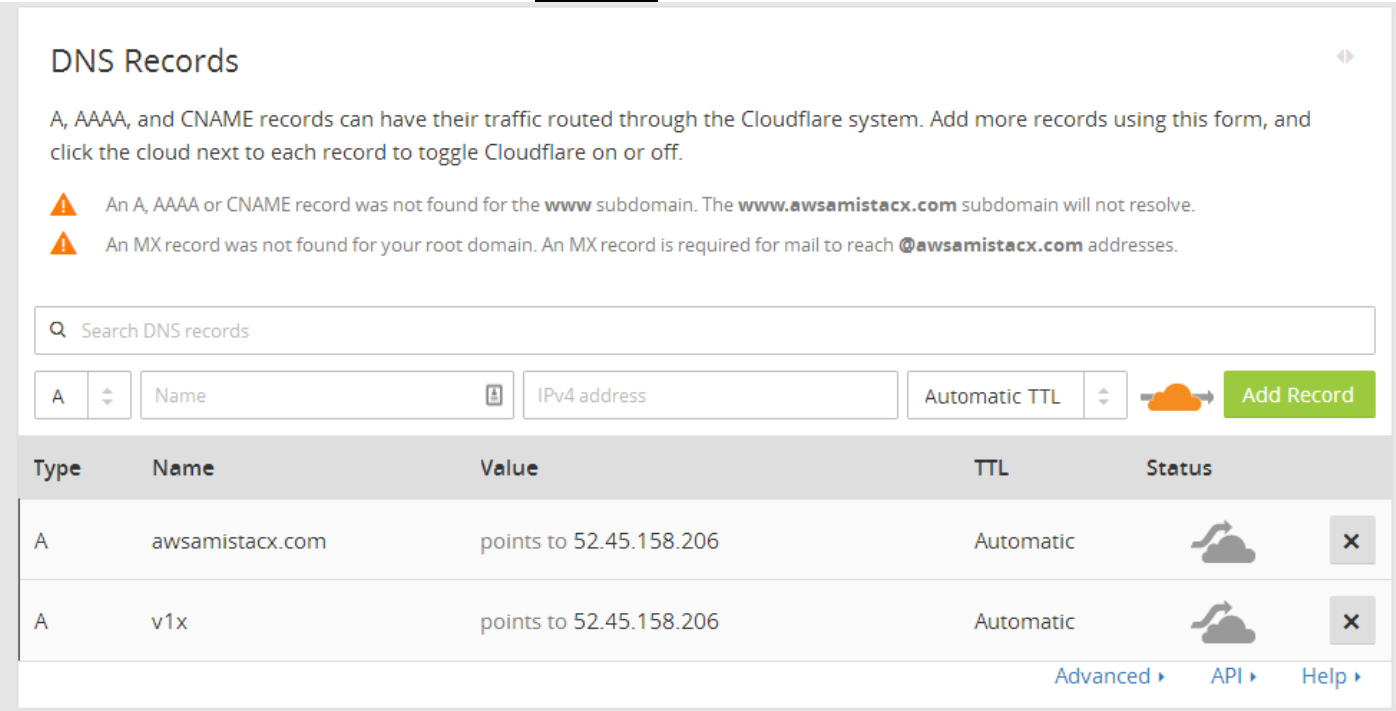Toggle Cloudflare proxy cloud for awsamistacx.com record
Image resolution: width=1396 pixels, height=711 pixels.
click(1222, 541)
